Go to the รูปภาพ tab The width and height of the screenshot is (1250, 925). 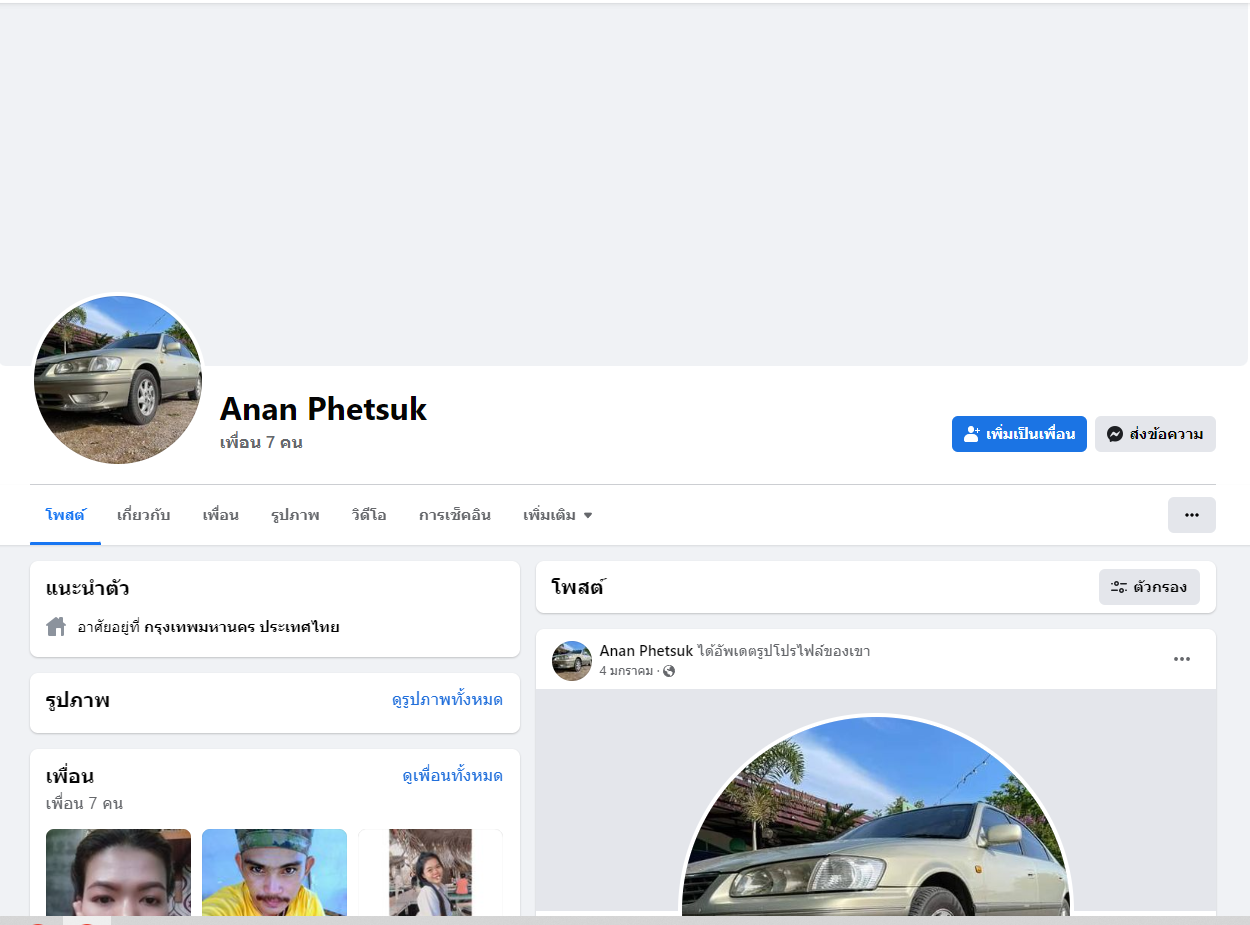[295, 515]
